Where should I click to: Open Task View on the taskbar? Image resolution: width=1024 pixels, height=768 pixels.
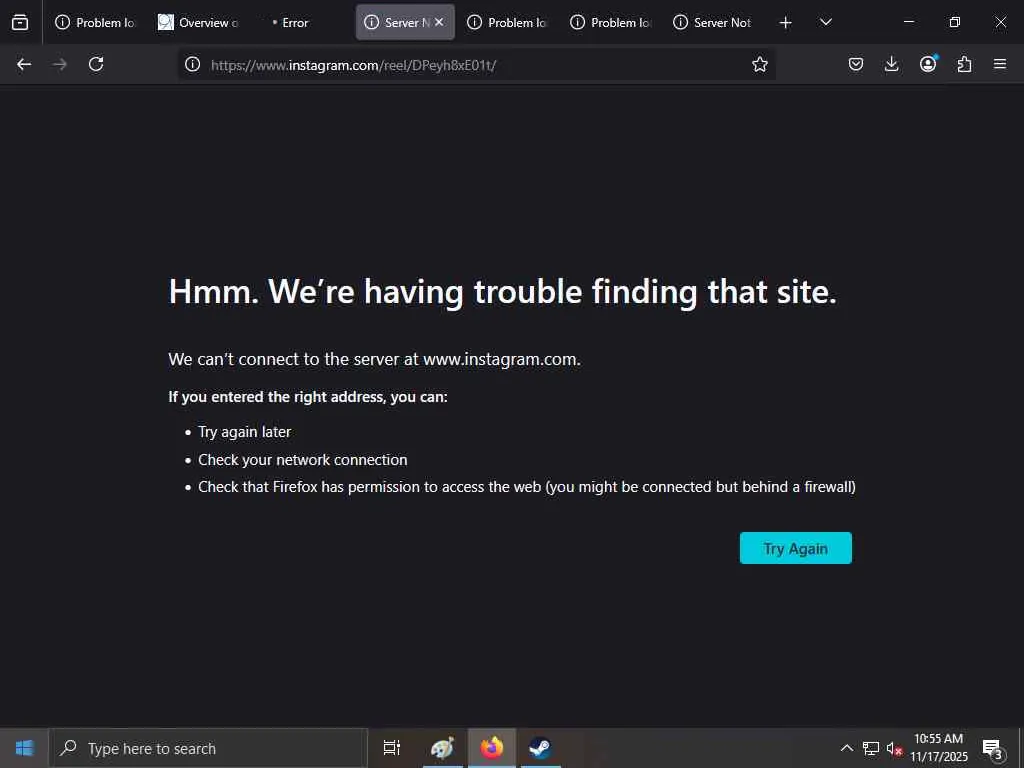click(x=392, y=748)
